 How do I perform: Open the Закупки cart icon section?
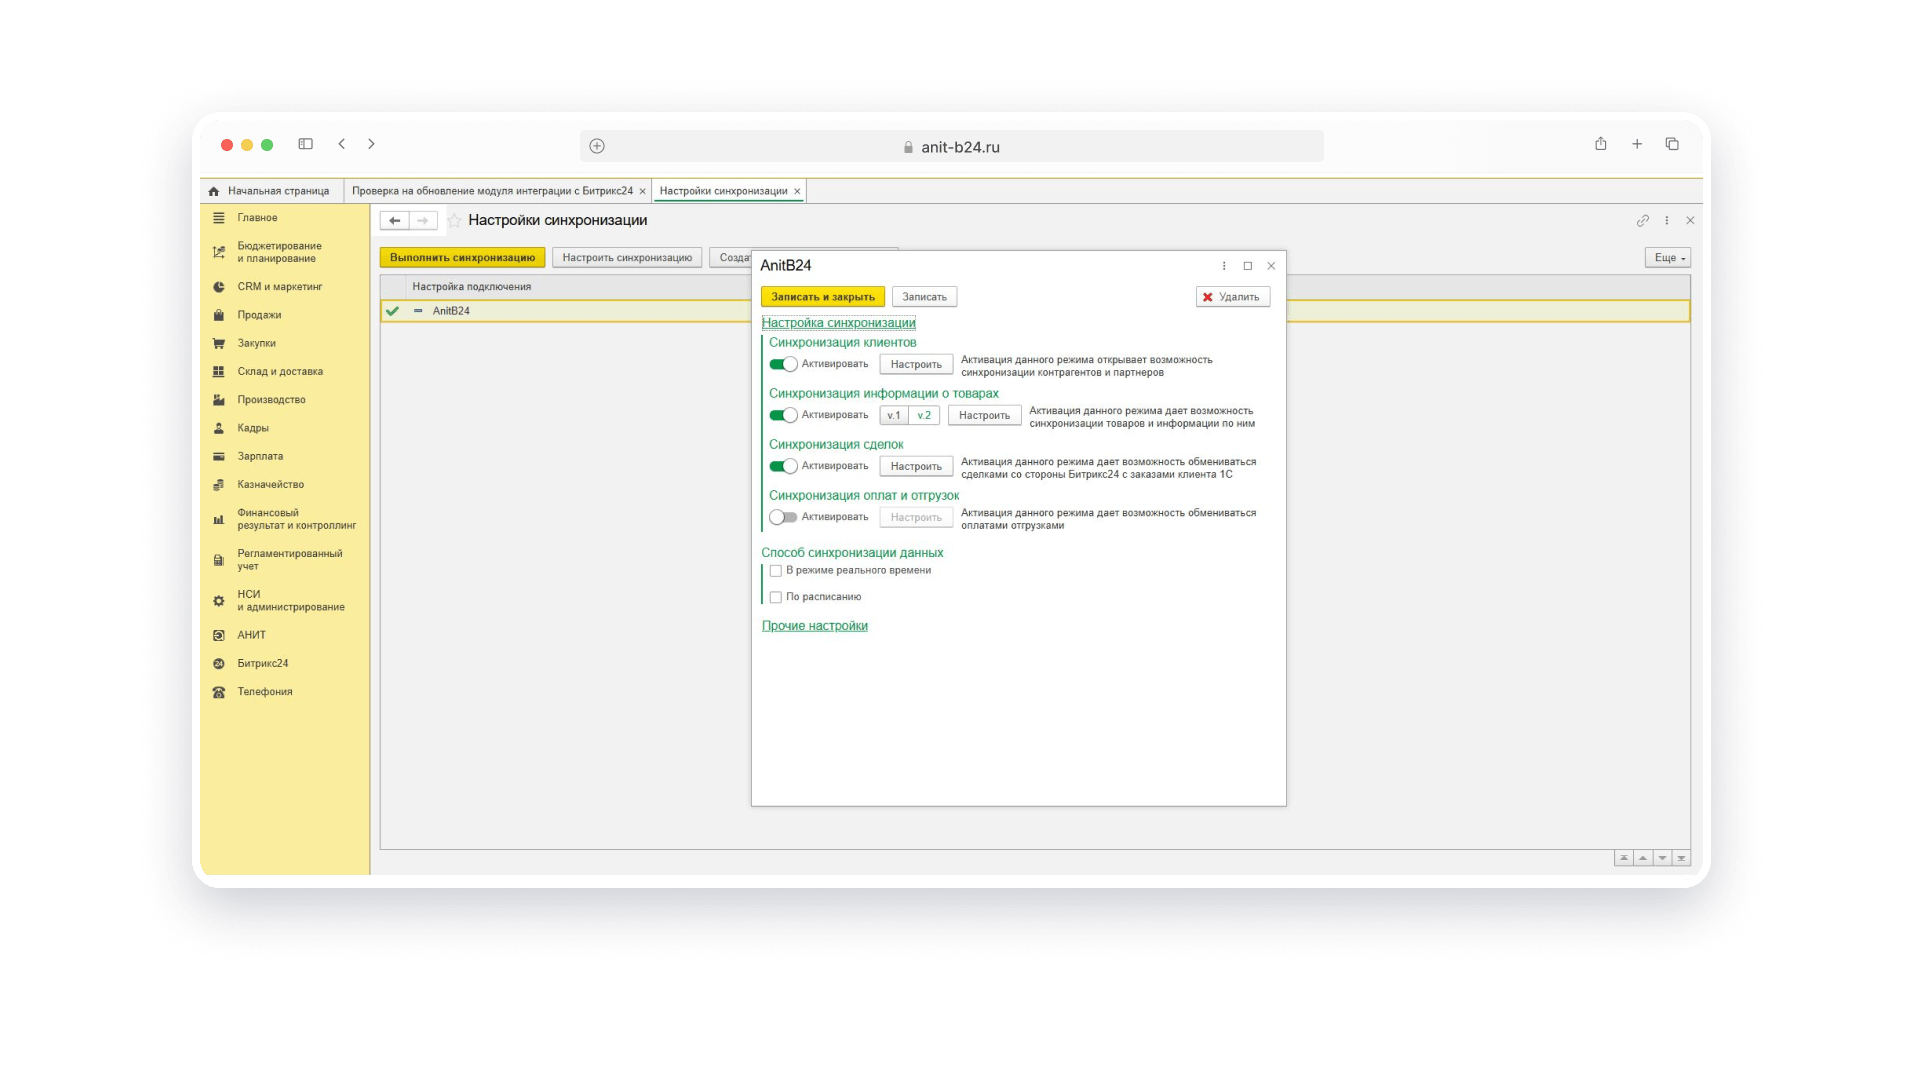[219, 343]
